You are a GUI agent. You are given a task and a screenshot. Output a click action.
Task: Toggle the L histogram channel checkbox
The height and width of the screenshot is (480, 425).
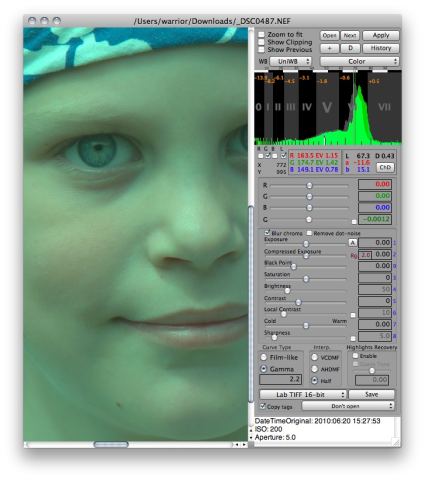click(x=283, y=156)
